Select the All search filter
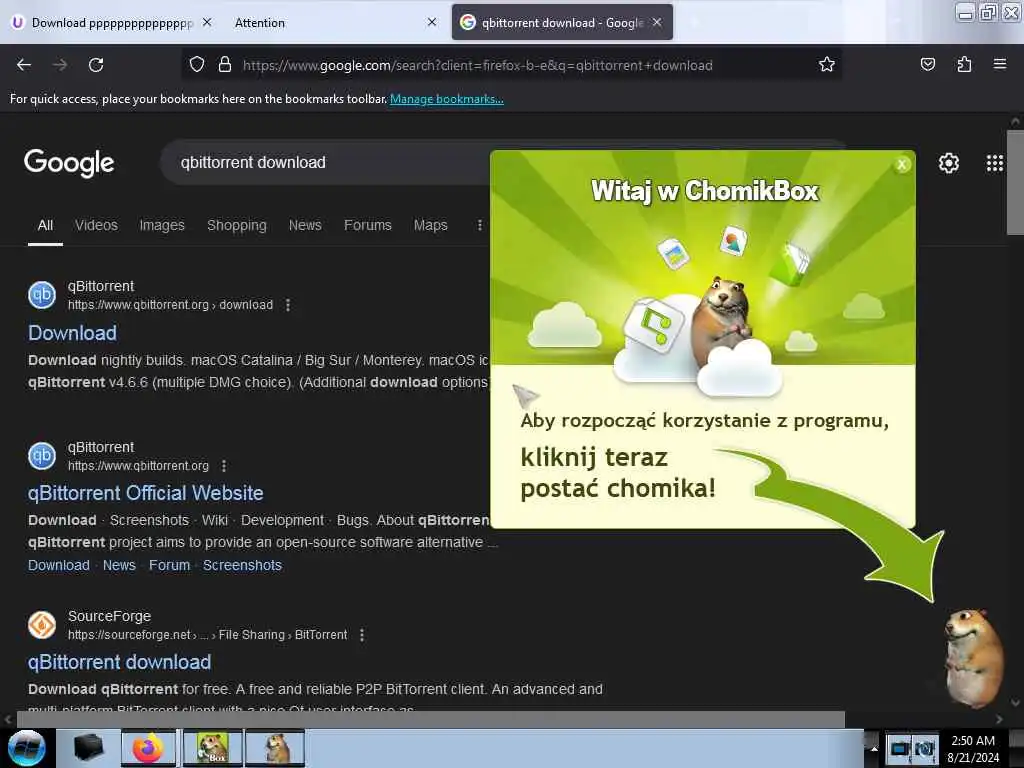This screenshot has height=768, width=1024. (45, 225)
